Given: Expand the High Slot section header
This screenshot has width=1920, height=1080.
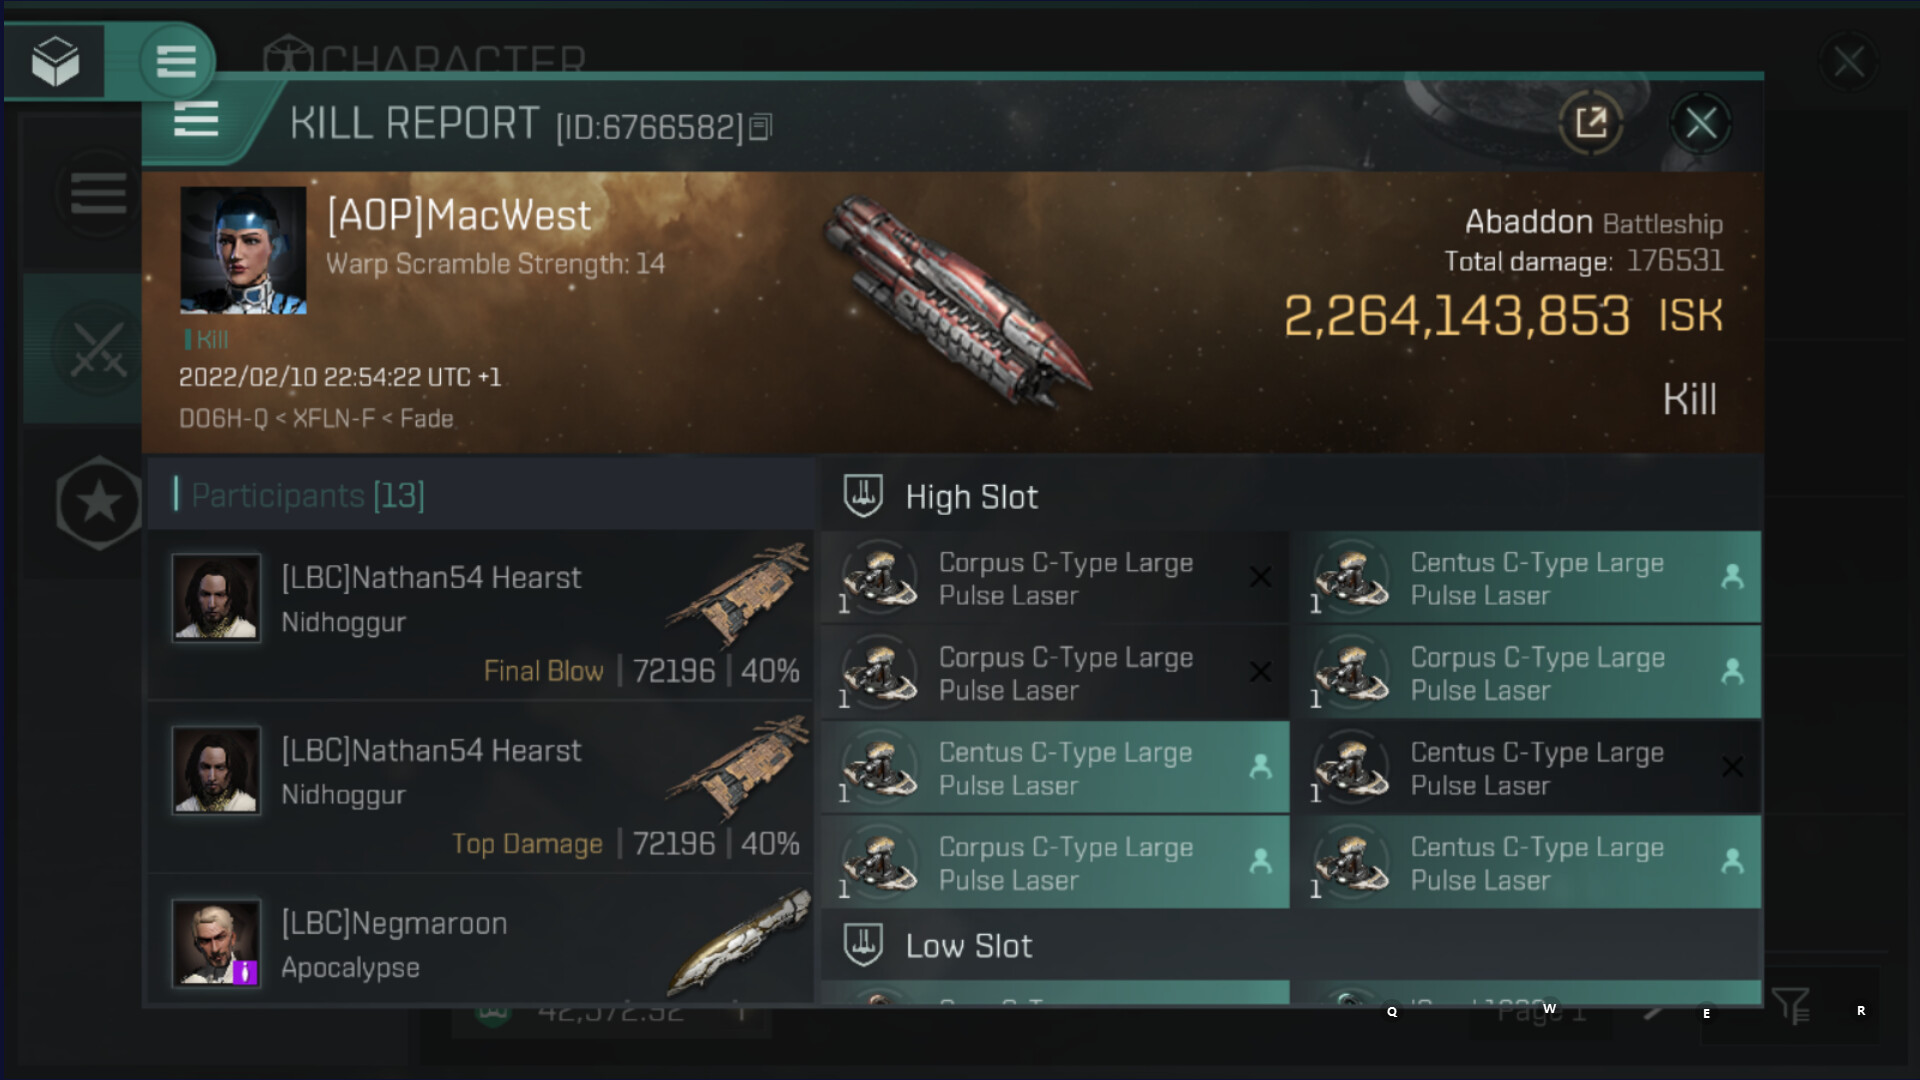Looking at the screenshot, I should pos(1290,496).
